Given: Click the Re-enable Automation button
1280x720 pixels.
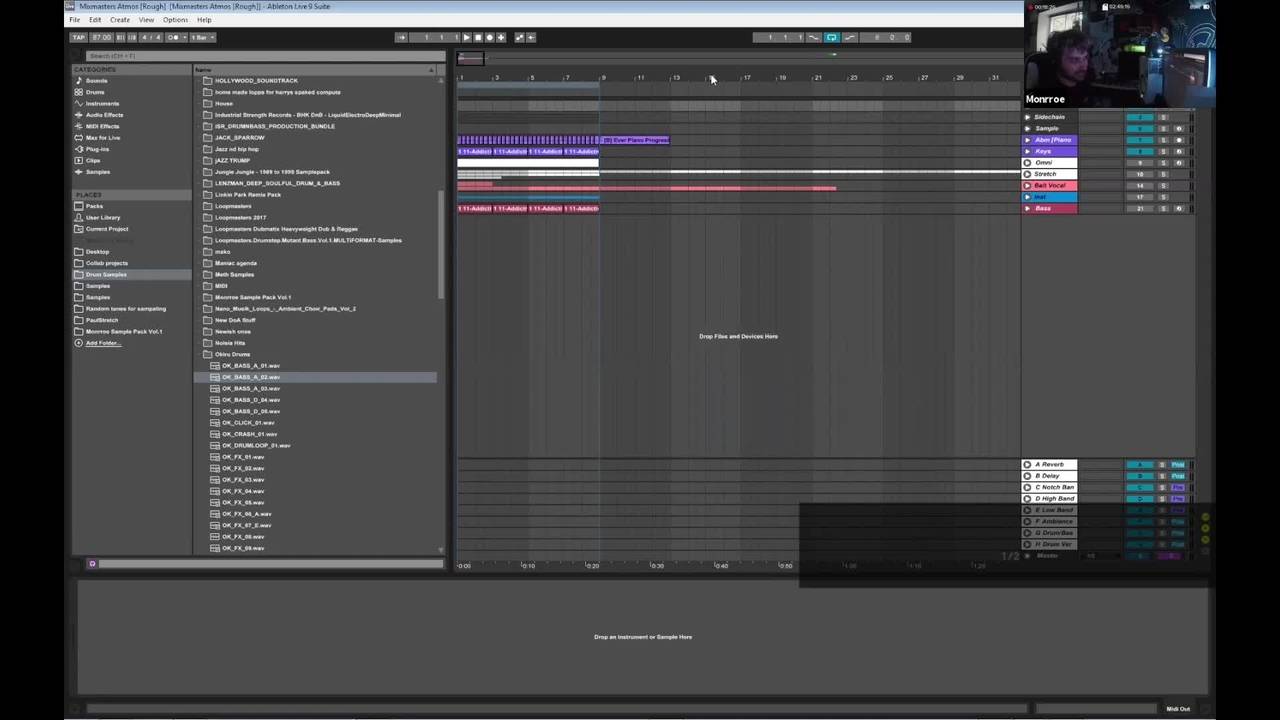Looking at the screenshot, I should [531, 37].
